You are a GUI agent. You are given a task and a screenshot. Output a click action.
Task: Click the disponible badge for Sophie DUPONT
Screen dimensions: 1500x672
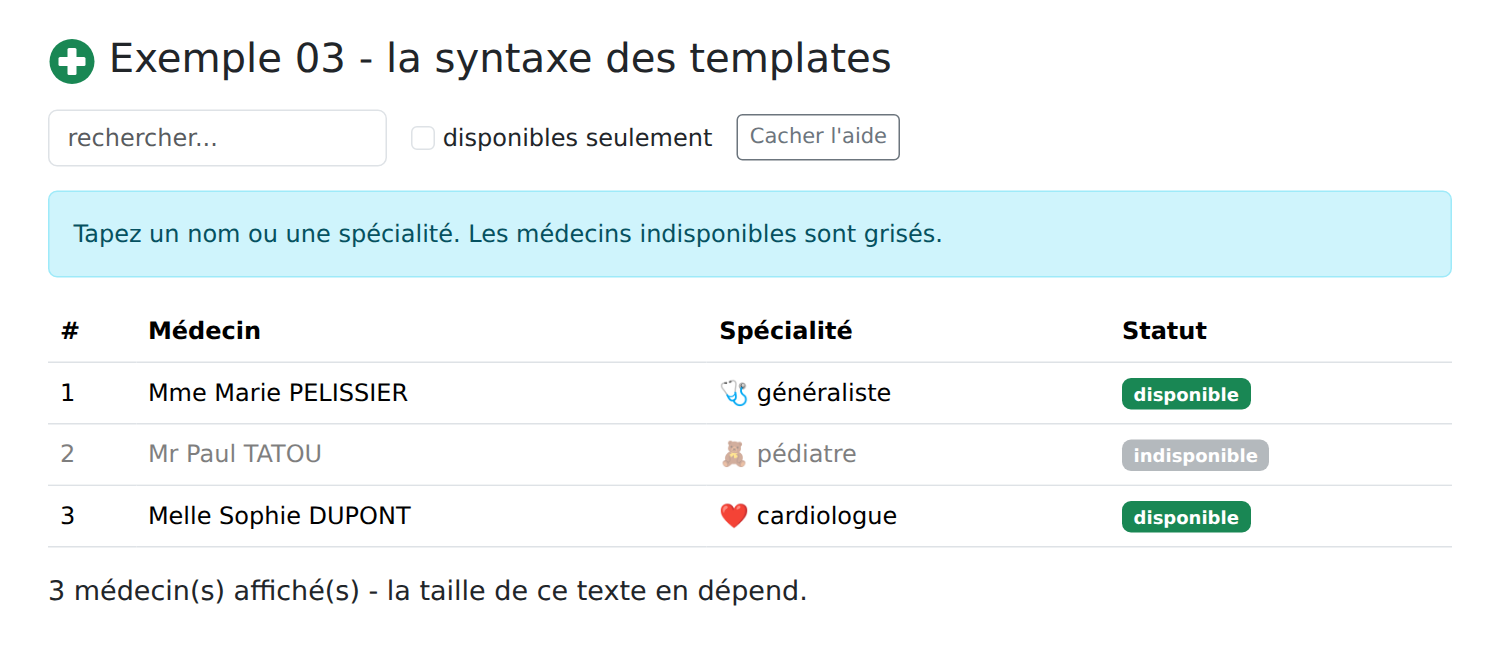(1186, 517)
